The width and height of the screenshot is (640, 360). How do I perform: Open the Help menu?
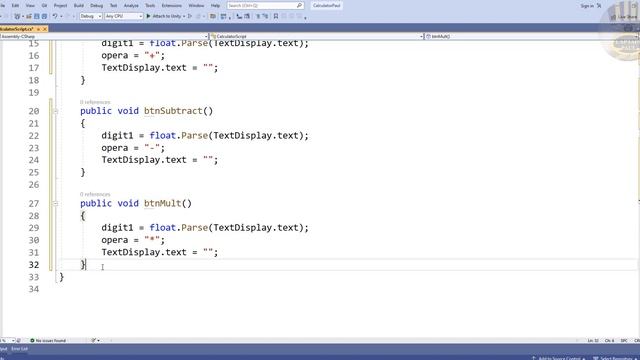tap(216, 6)
